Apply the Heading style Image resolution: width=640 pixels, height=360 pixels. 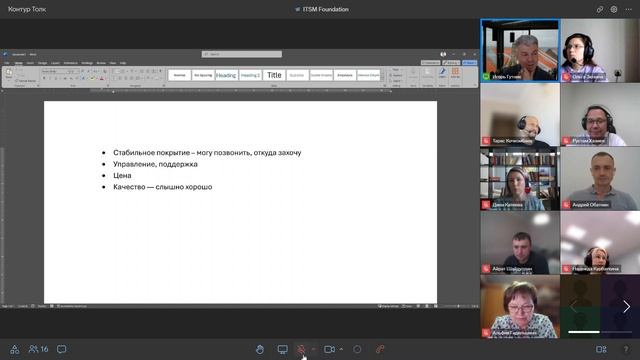(x=226, y=75)
